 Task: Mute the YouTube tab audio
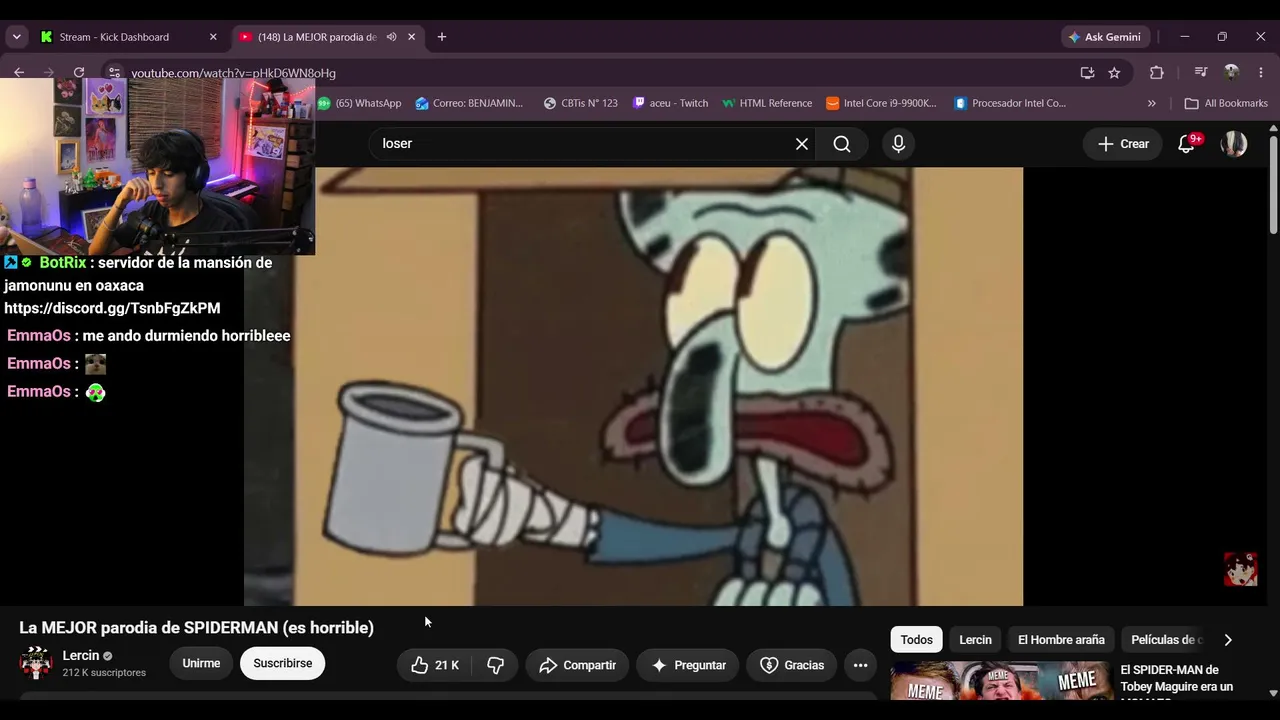(391, 37)
